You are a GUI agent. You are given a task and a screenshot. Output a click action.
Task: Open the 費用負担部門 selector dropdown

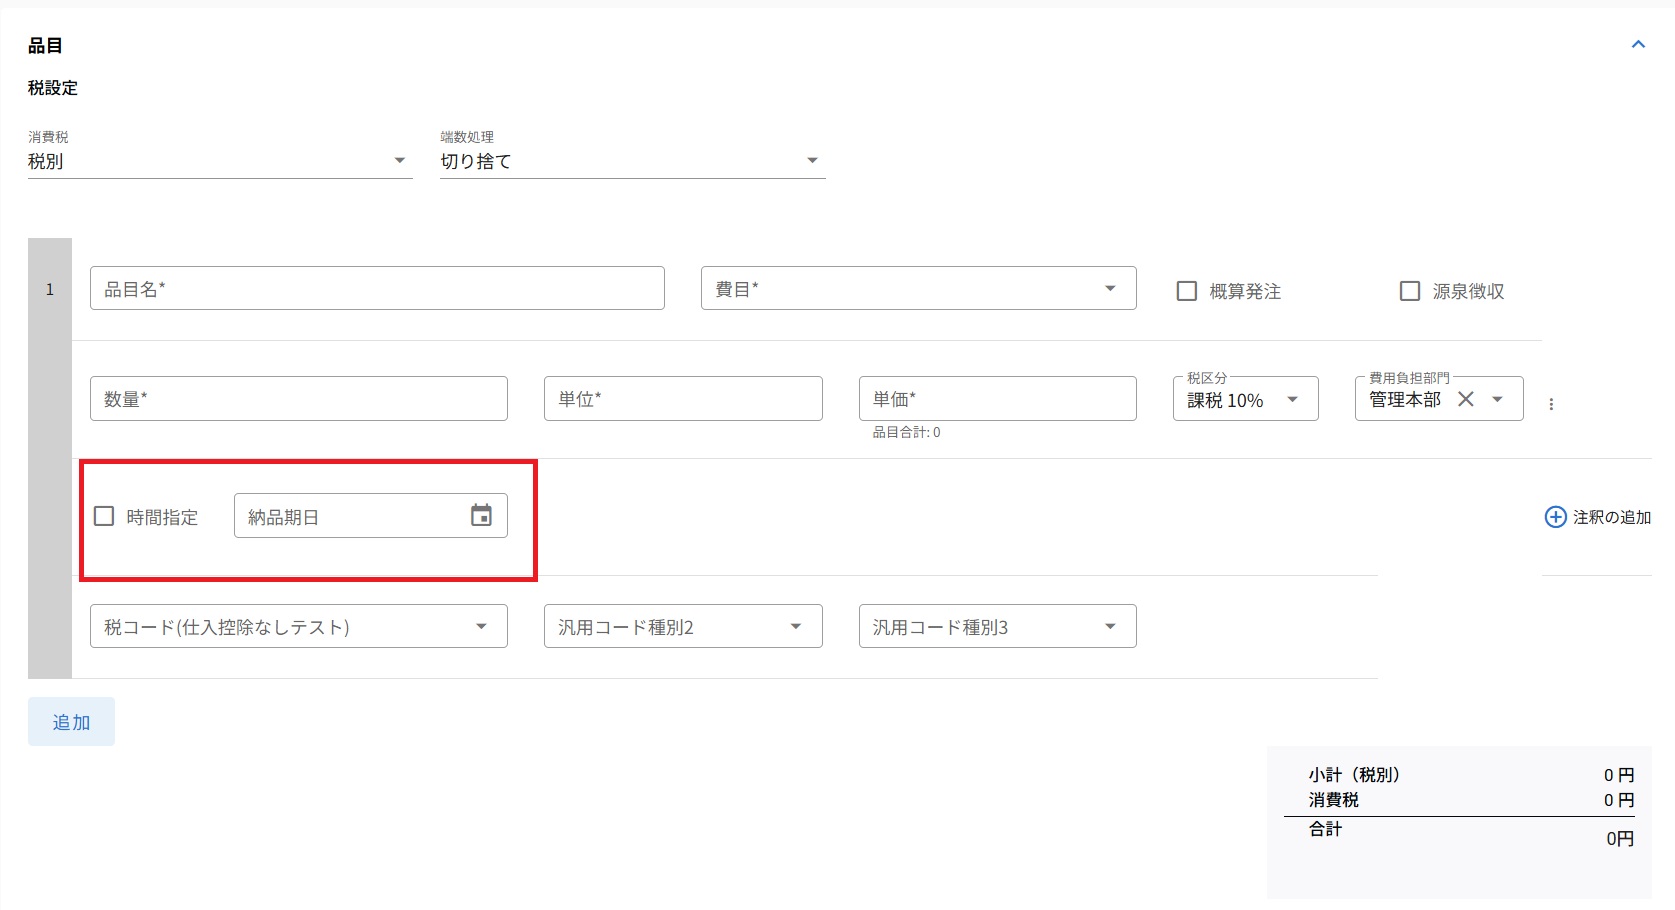(x=1498, y=398)
